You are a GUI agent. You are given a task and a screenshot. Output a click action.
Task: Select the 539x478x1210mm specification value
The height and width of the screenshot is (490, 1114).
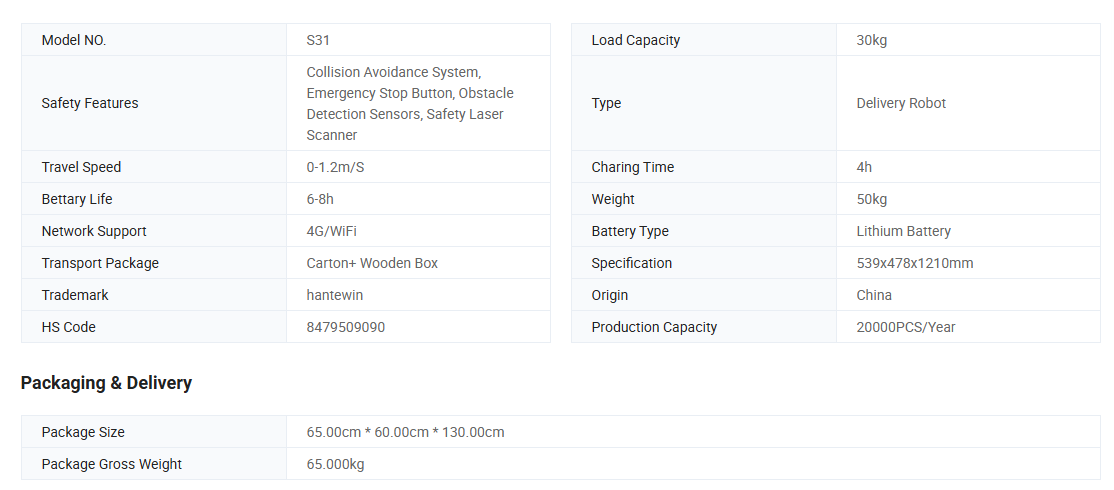pyautogui.click(x=914, y=263)
